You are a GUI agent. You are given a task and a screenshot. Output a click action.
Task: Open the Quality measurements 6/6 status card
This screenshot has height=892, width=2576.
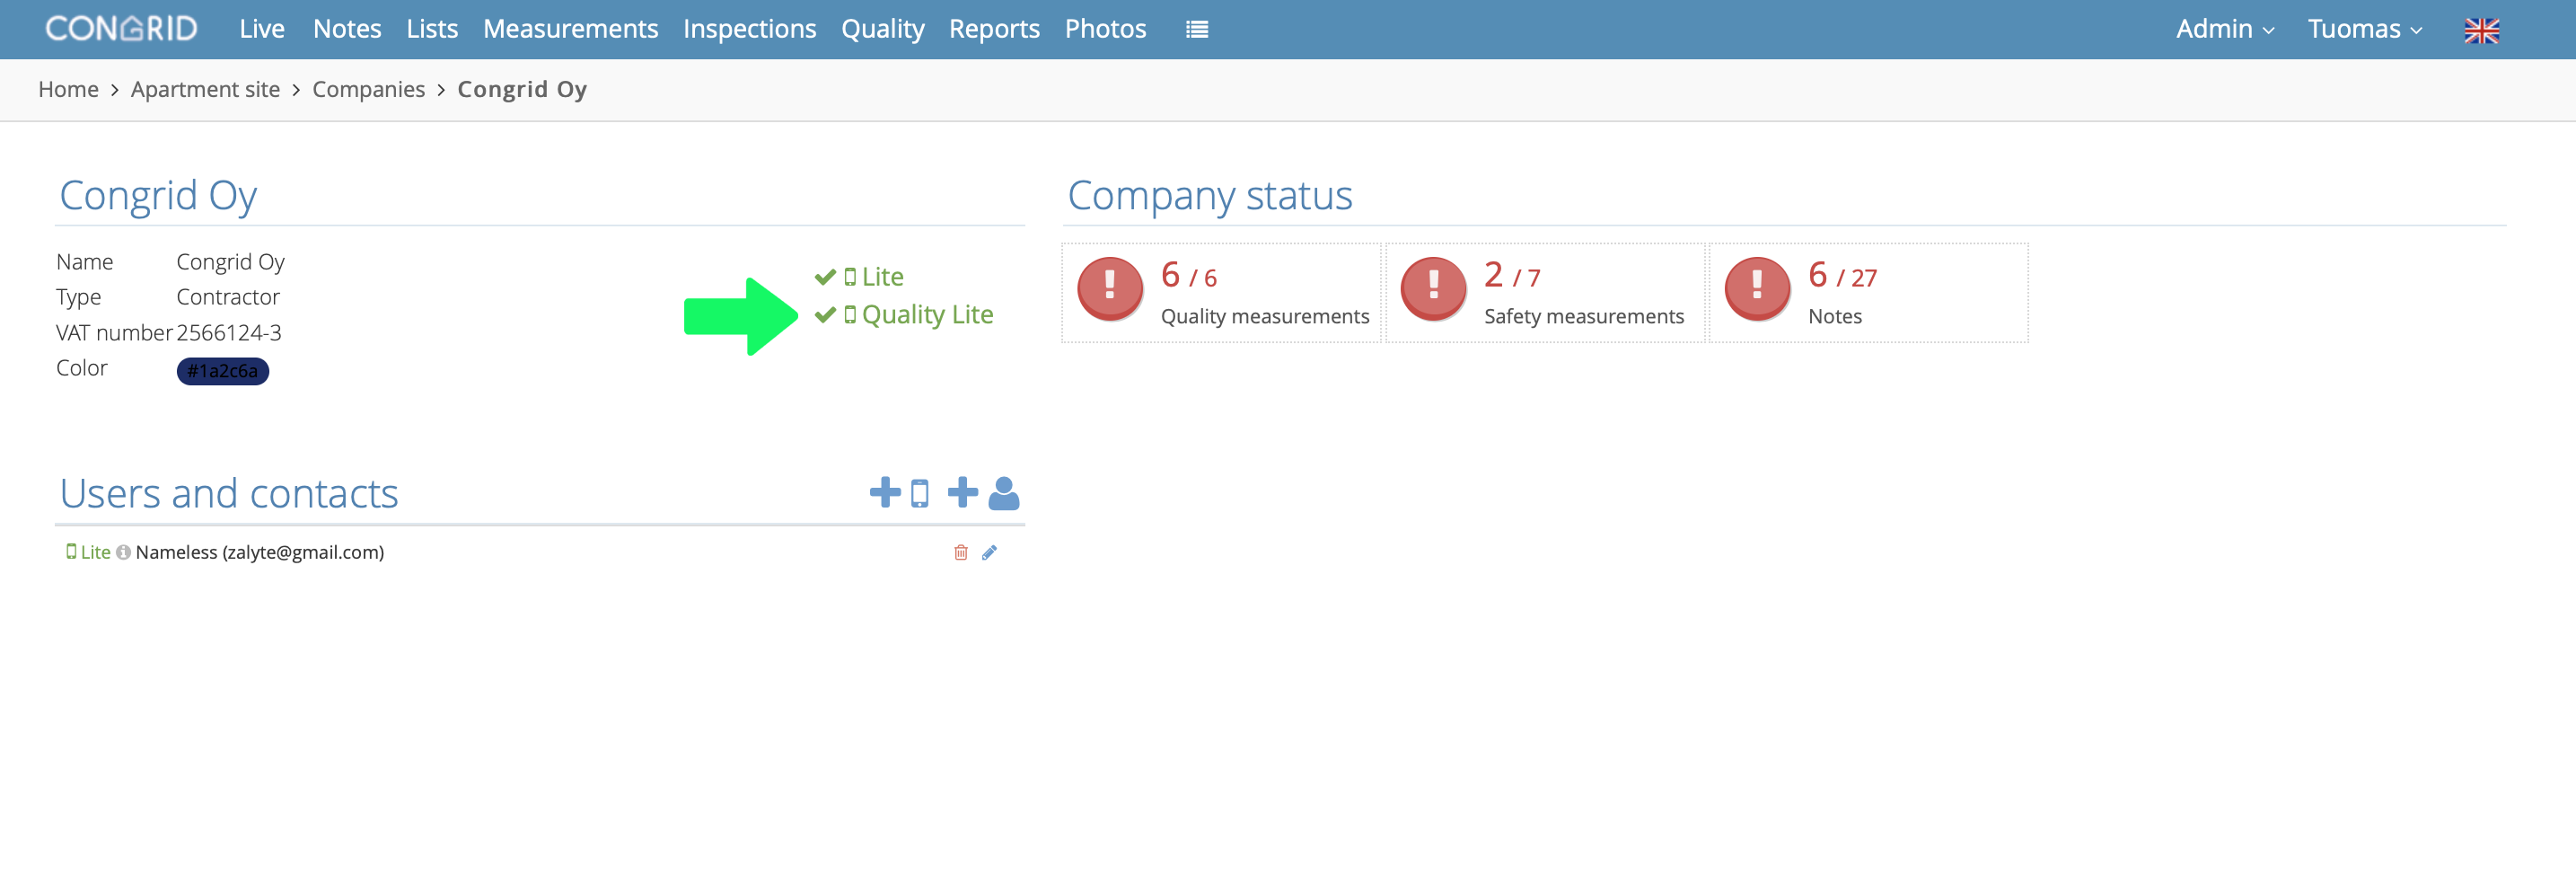[x=1221, y=293]
